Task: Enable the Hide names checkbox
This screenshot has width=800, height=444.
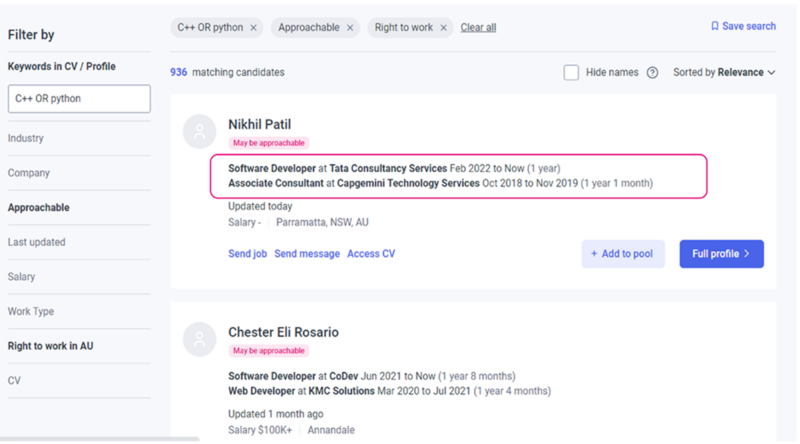Action: coord(571,73)
